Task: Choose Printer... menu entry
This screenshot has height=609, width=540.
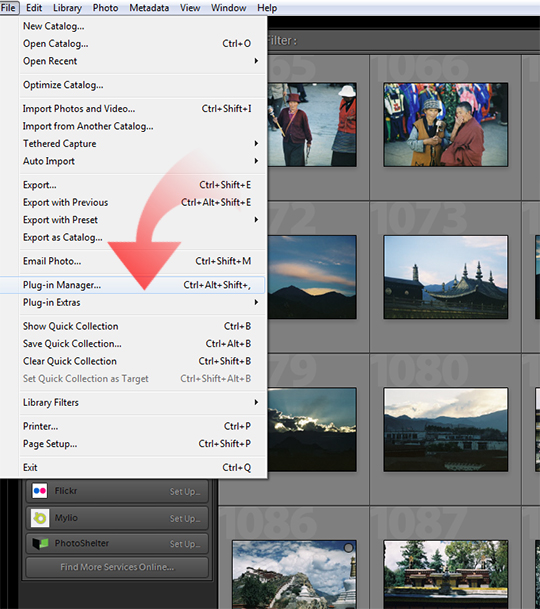Action: [133, 426]
